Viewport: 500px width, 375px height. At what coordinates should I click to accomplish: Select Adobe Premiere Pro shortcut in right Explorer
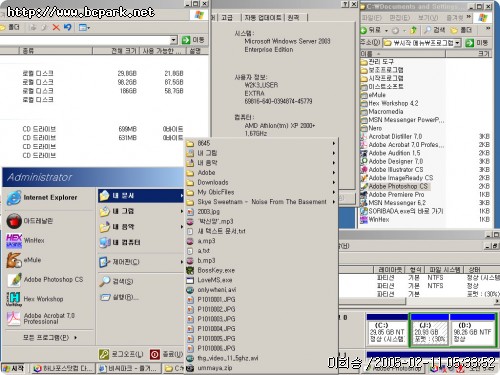(x=392, y=194)
